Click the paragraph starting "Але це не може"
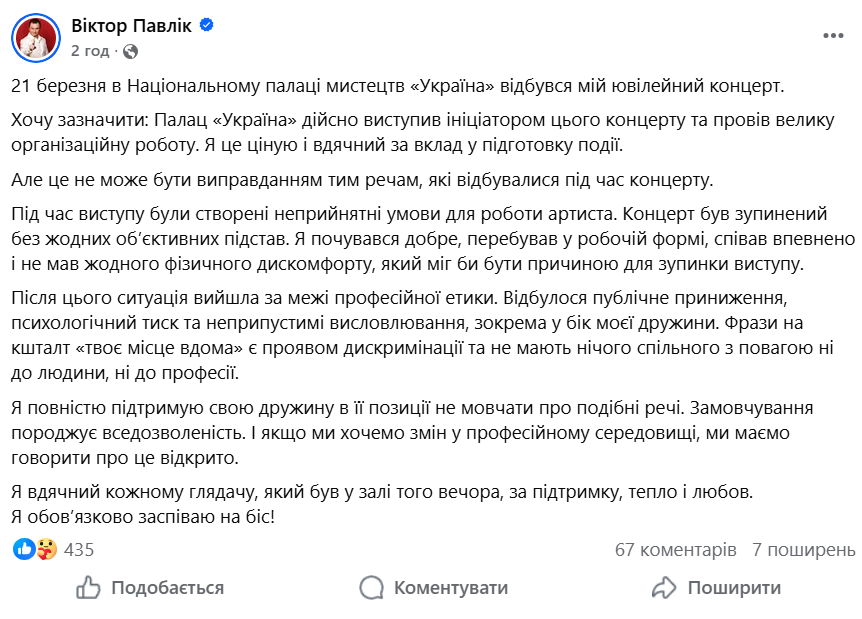Viewport: 862px width, 619px height. (364, 179)
